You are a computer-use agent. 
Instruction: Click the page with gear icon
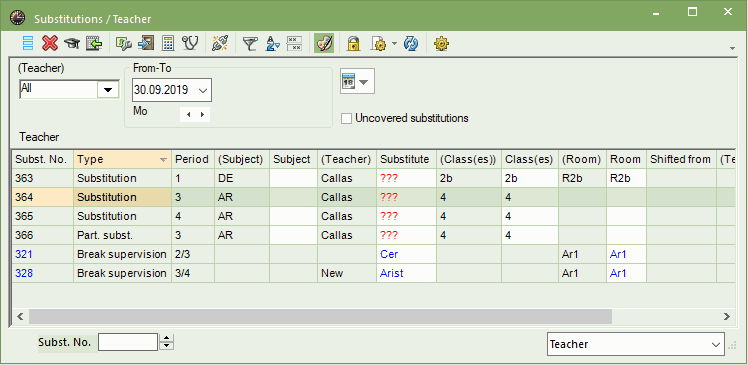point(378,43)
